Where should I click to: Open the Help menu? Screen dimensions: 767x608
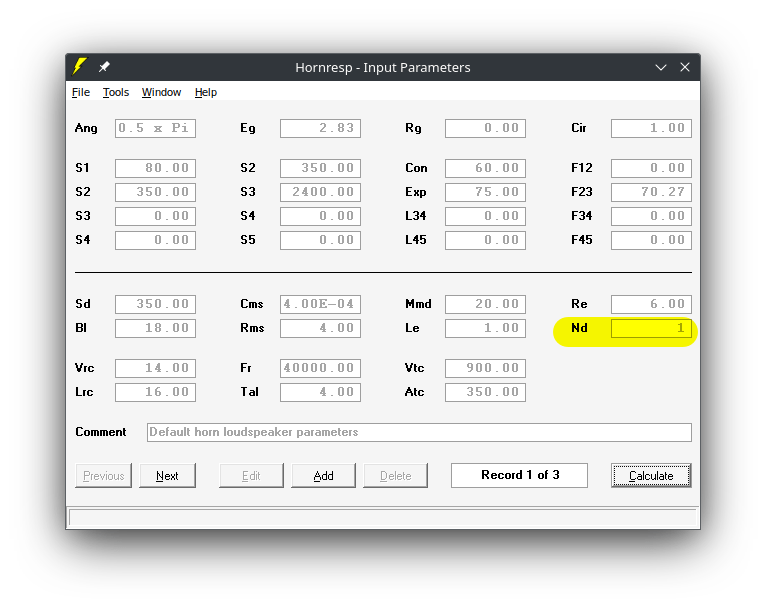pyautogui.click(x=205, y=92)
